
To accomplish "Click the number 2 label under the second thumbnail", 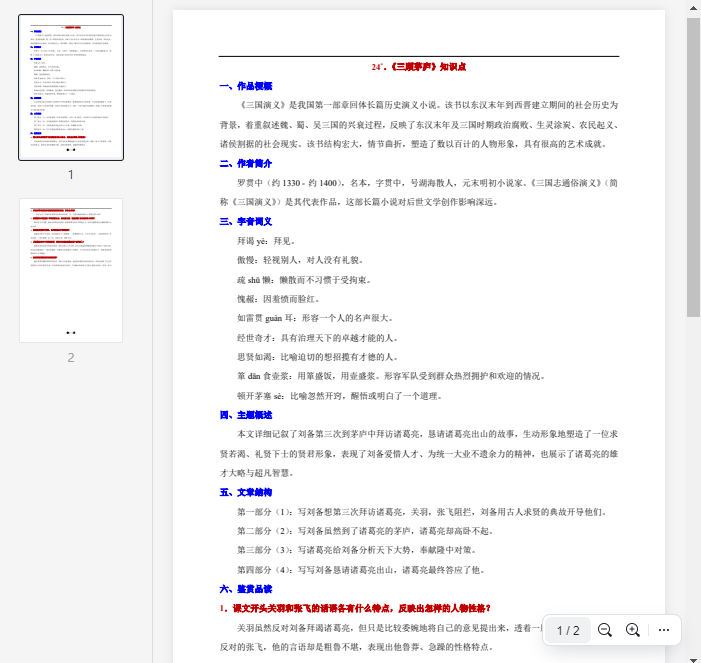I will (71, 357).
